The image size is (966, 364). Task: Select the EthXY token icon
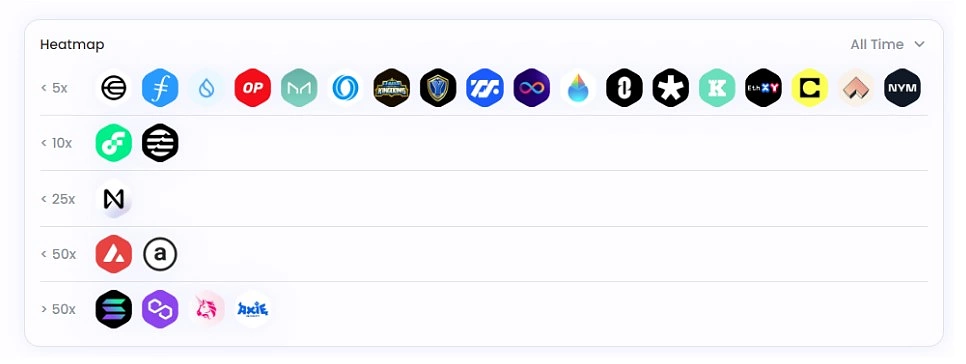(763, 87)
